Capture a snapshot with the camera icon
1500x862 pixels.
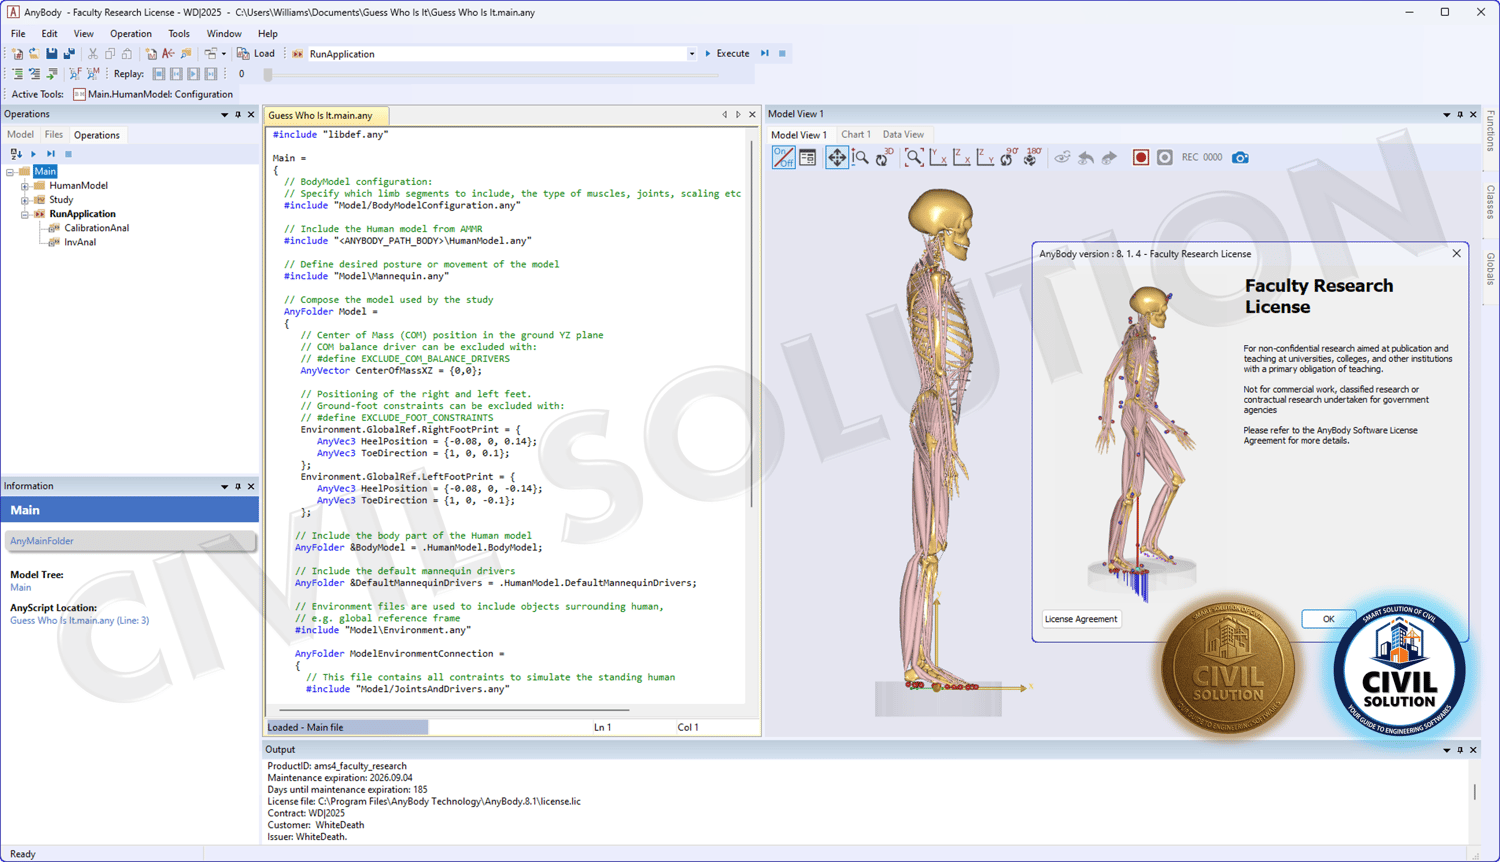(x=1240, y=157)
